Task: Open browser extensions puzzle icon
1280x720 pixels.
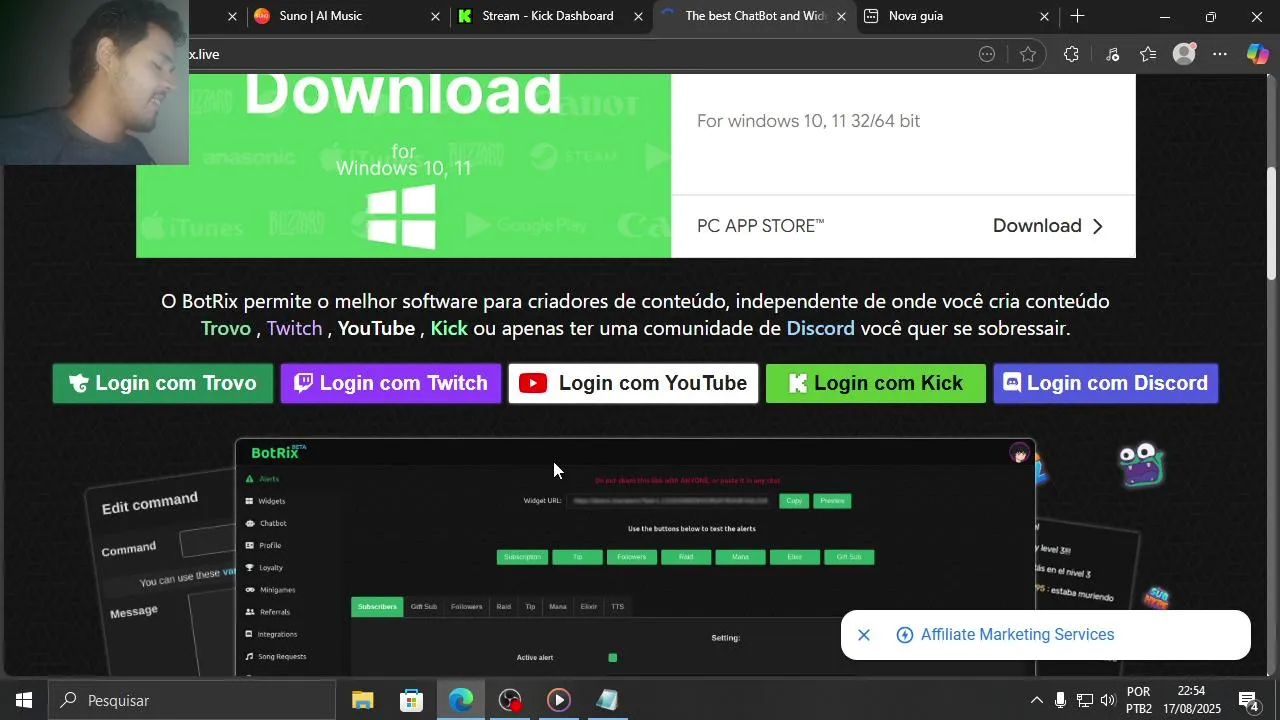Action: click(x=1071, y=54)
